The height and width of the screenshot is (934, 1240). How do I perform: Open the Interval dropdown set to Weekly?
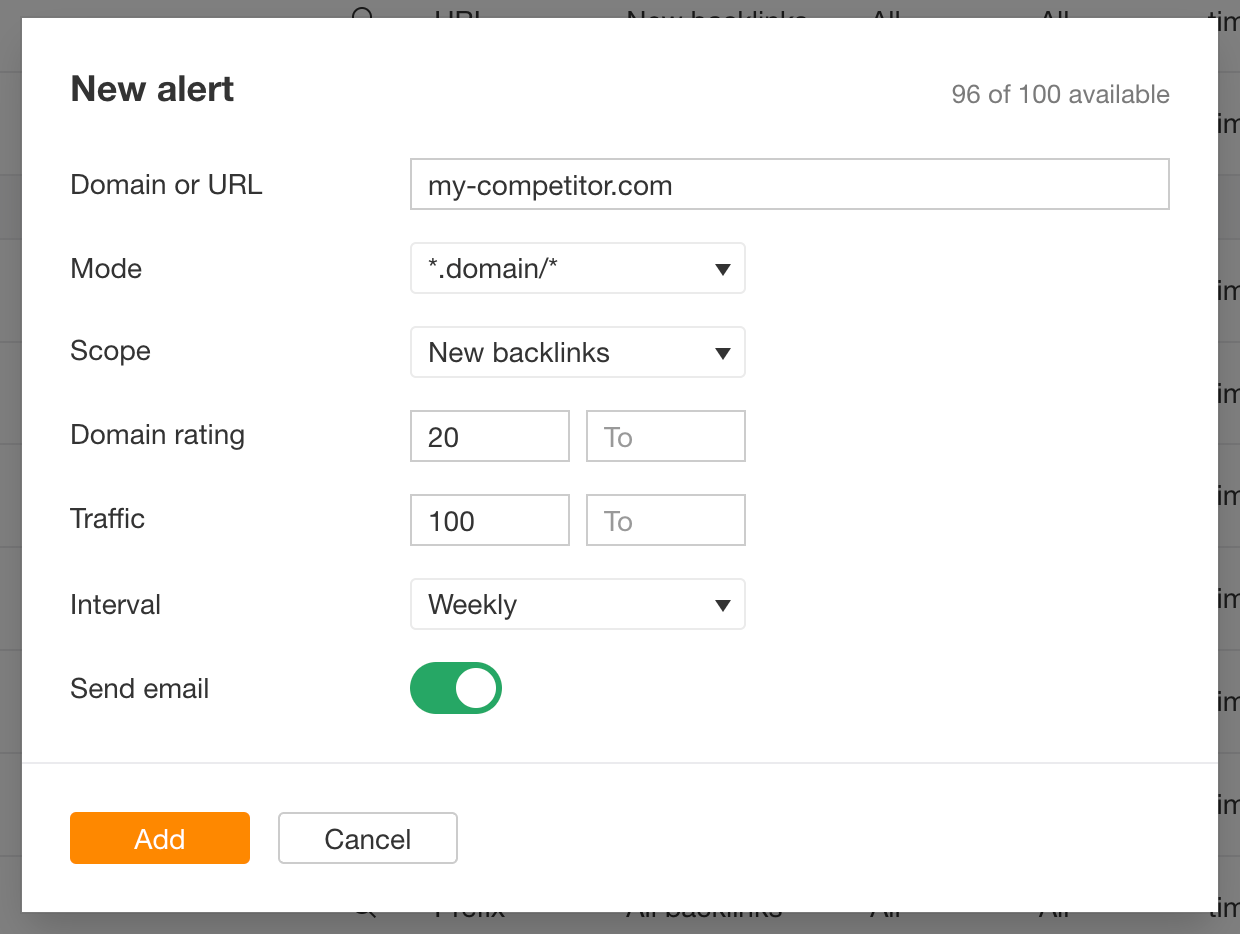point(577,604)
